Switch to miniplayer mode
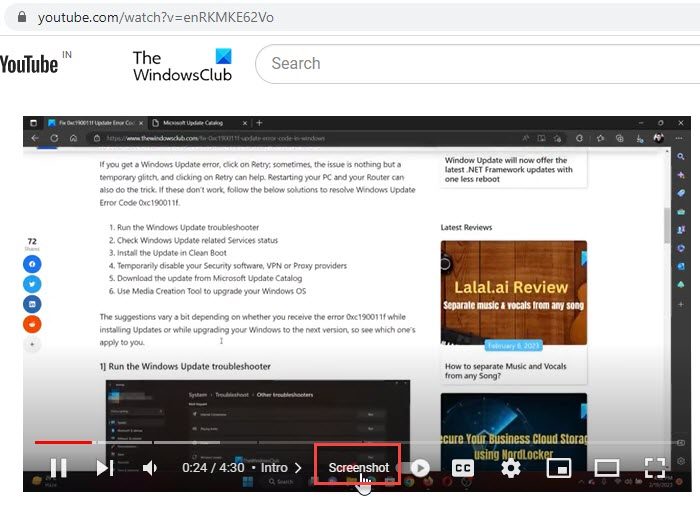 (558, 468)
